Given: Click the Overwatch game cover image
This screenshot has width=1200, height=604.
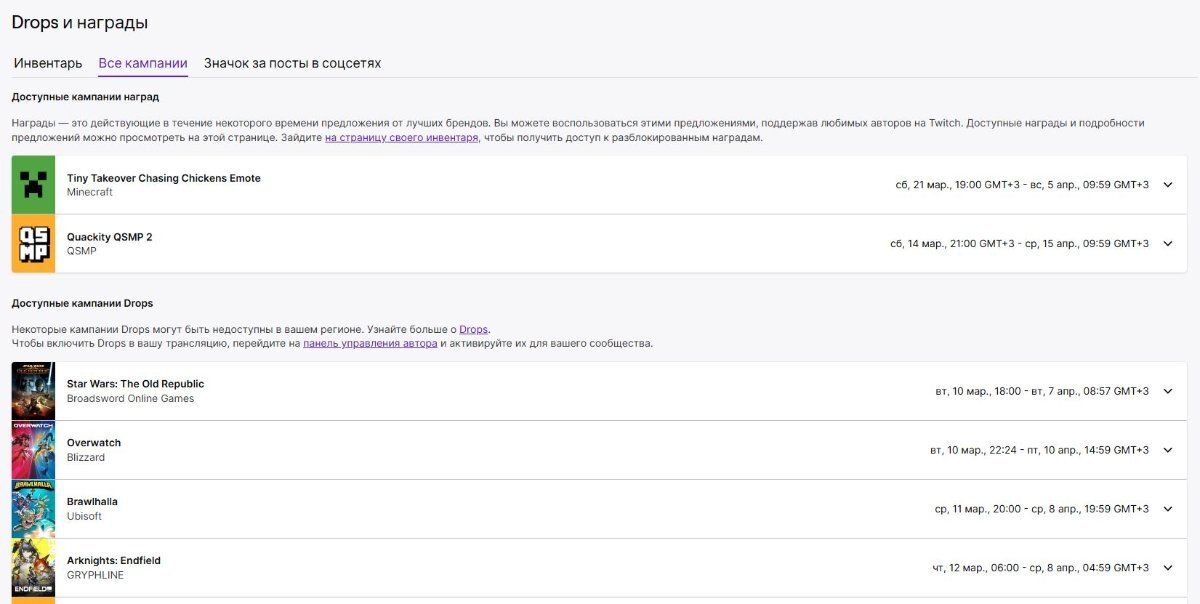Looking at the screenshot, I should pos(33,450).
